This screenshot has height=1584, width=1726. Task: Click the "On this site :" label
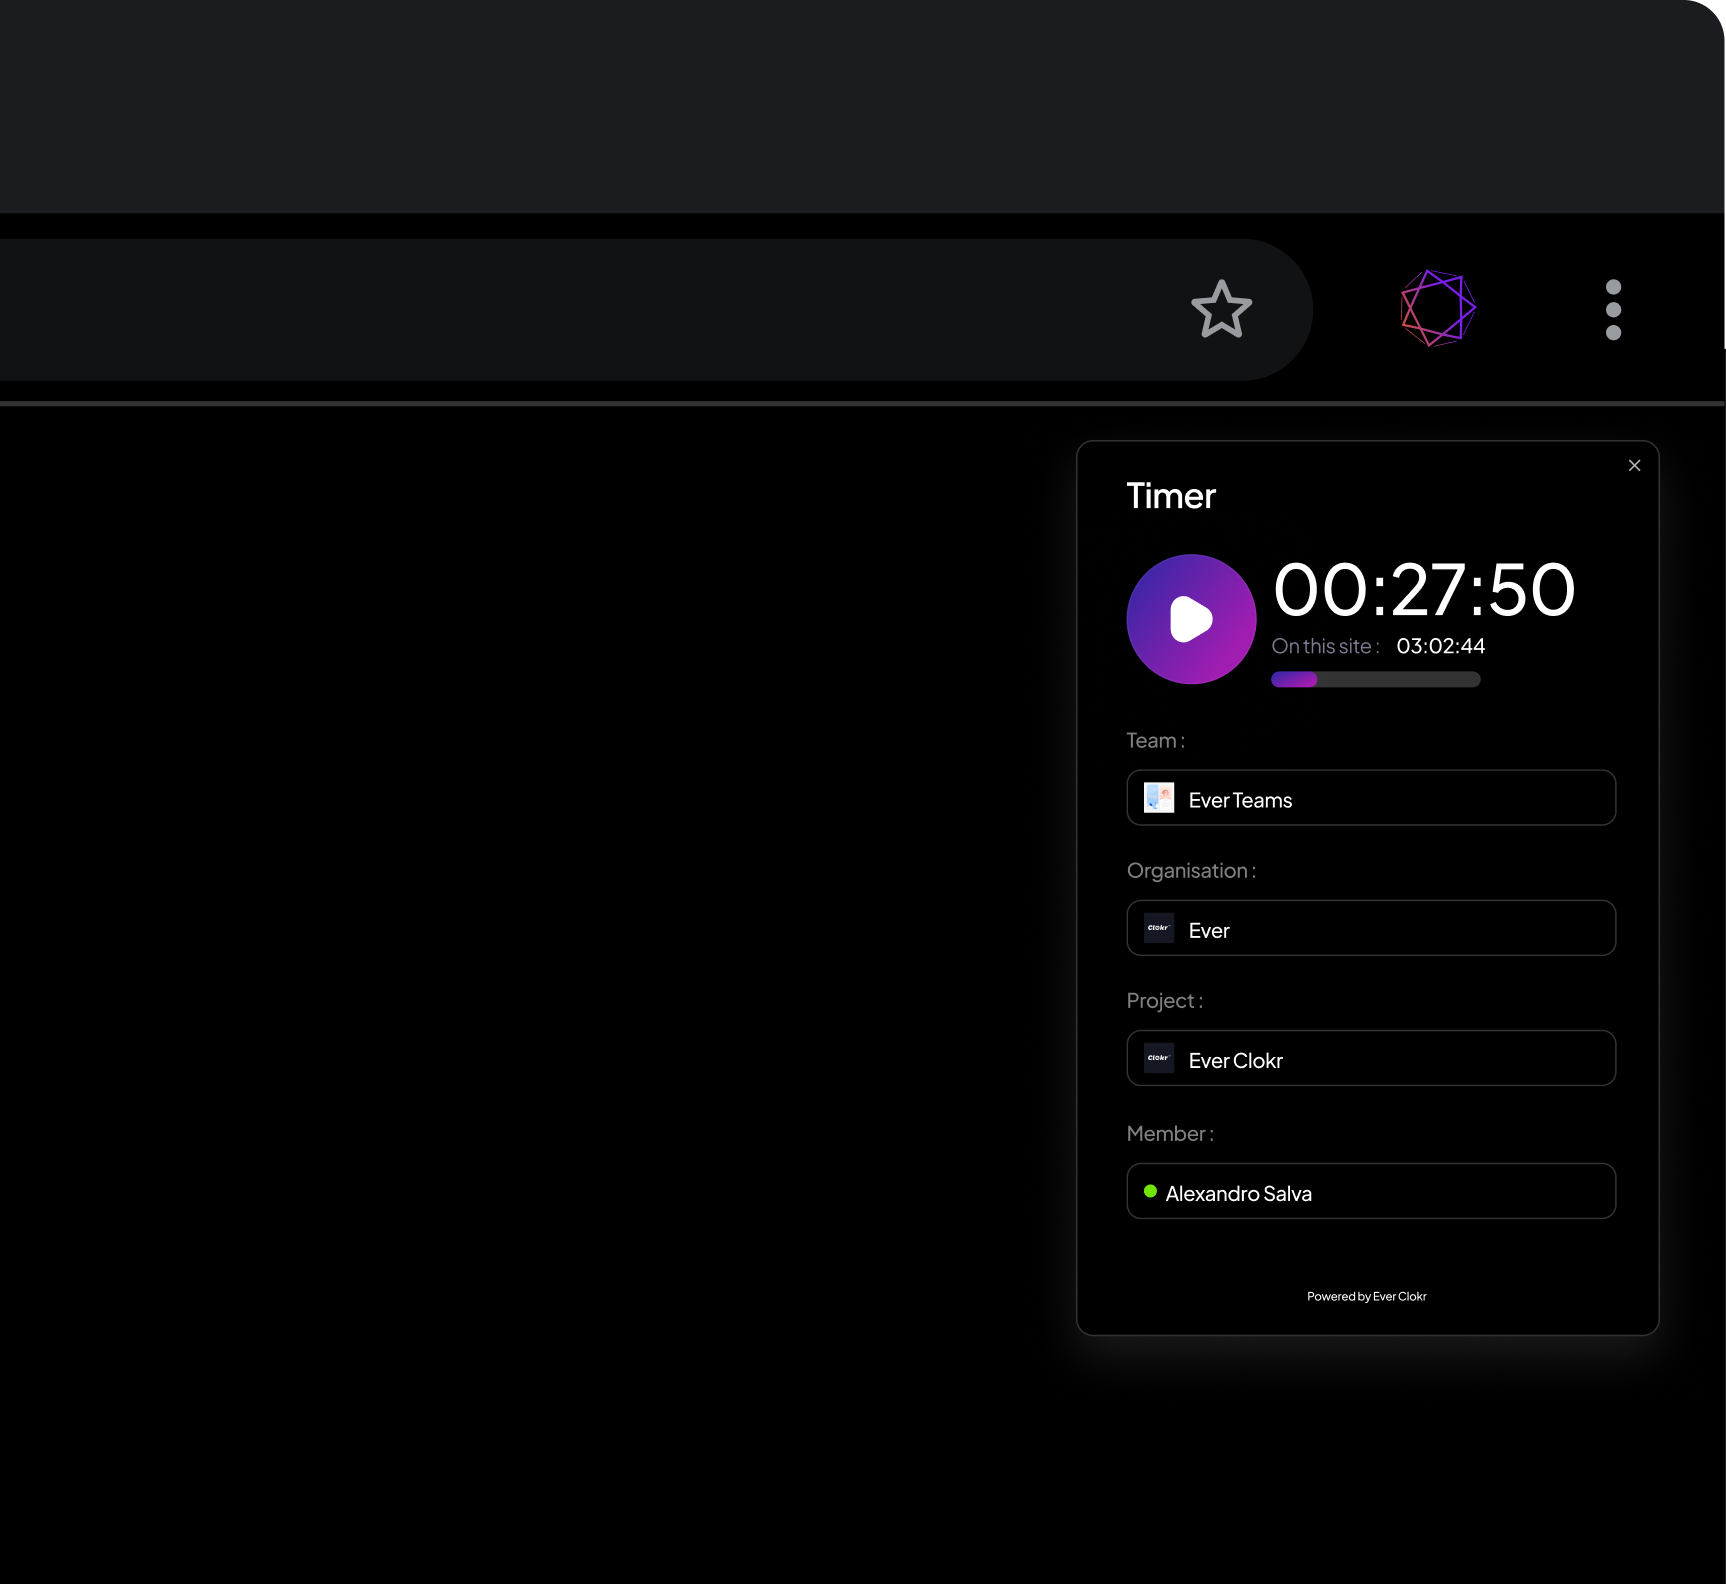pos(1326,646)
